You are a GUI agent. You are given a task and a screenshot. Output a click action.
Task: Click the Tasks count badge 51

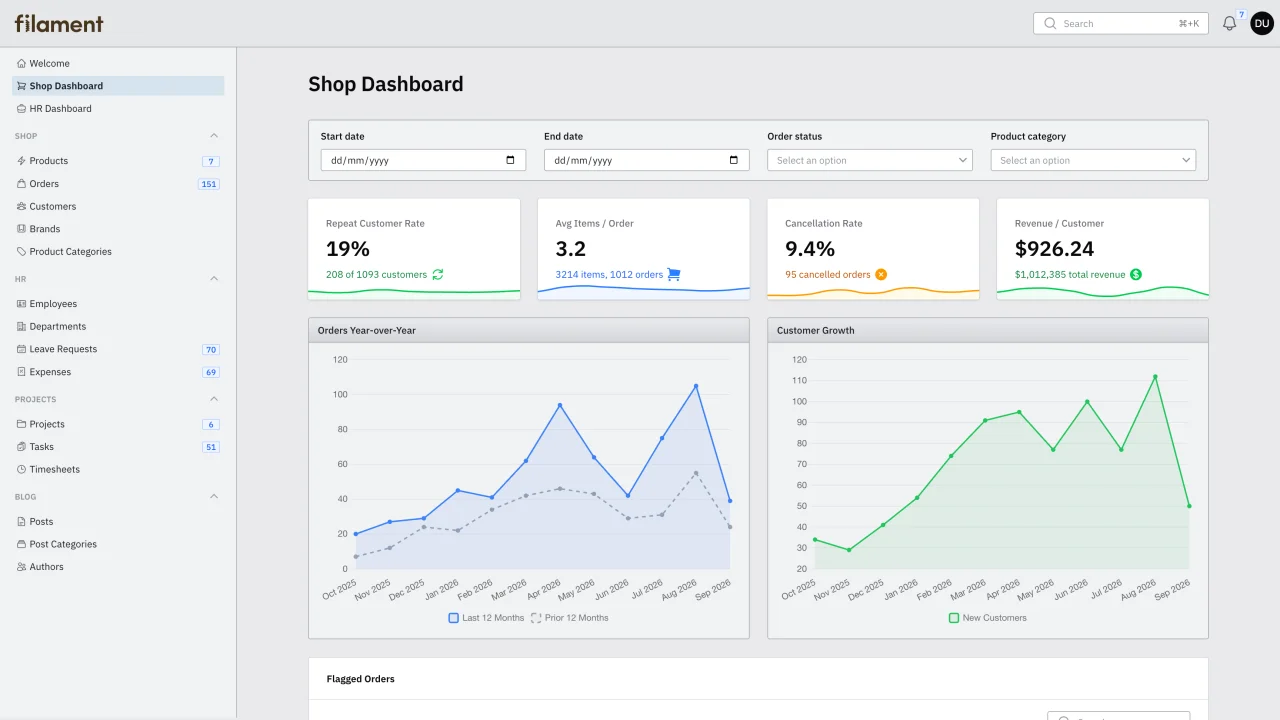tap(211, 447)
